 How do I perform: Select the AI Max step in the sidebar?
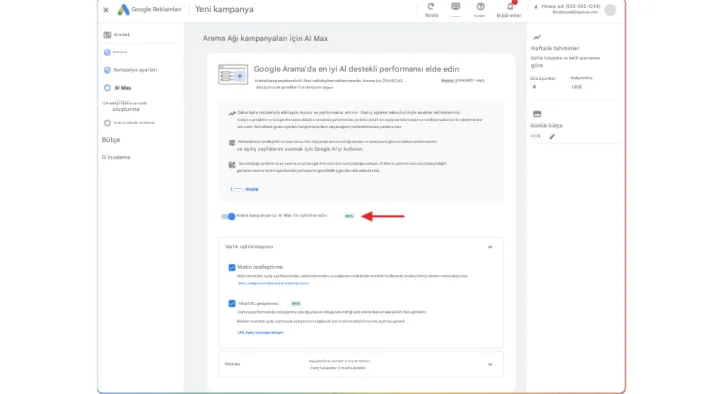point(122,88)
